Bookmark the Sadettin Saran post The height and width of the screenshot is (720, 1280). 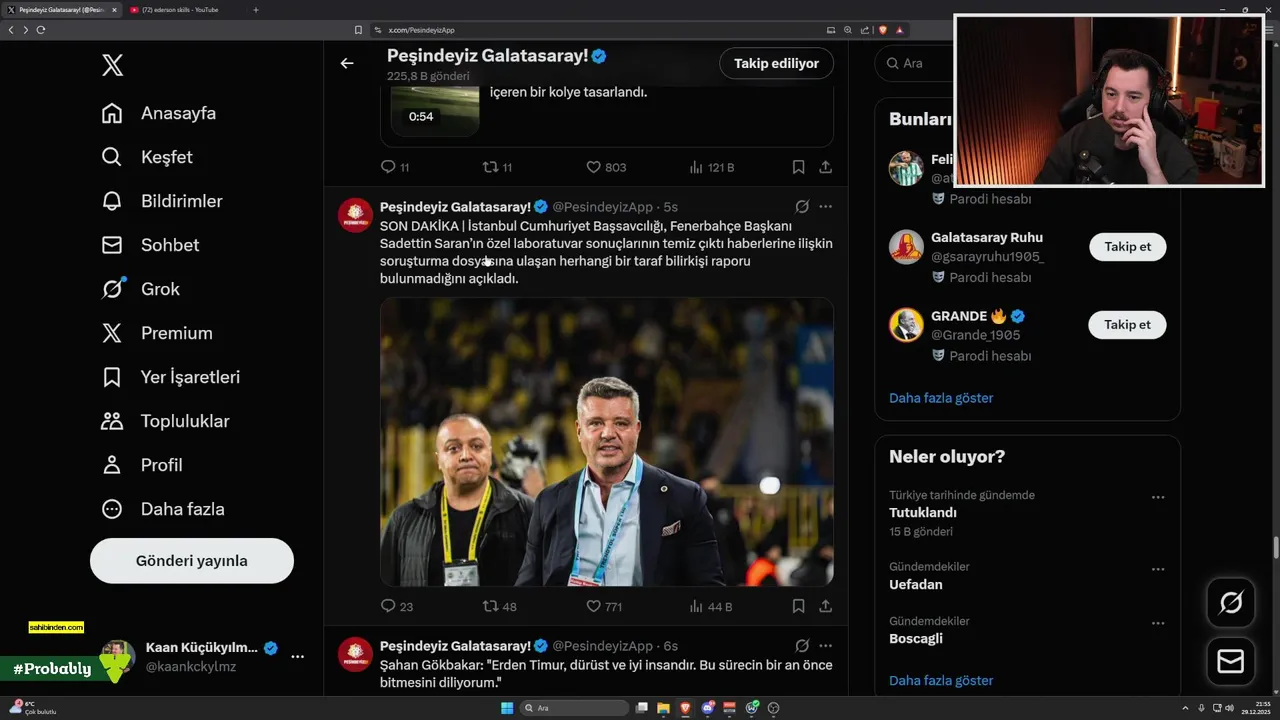click(x=798, y=606)
